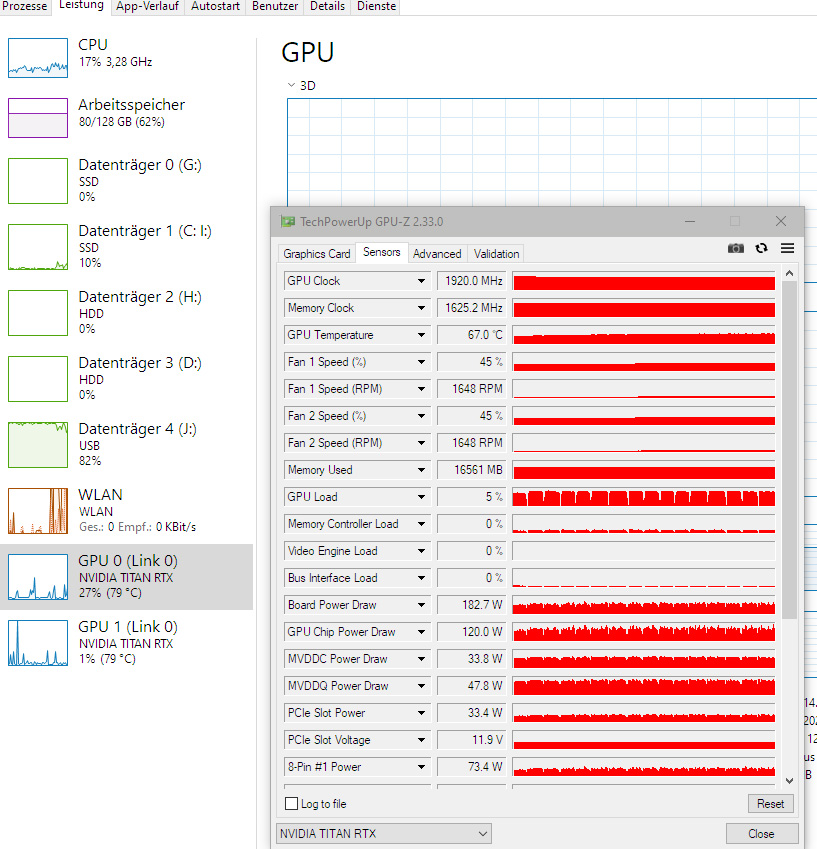Click the sensor list vertical scrollbar thumb
Viewport: 817px width, 849px height.
click(x=789, y=449)
